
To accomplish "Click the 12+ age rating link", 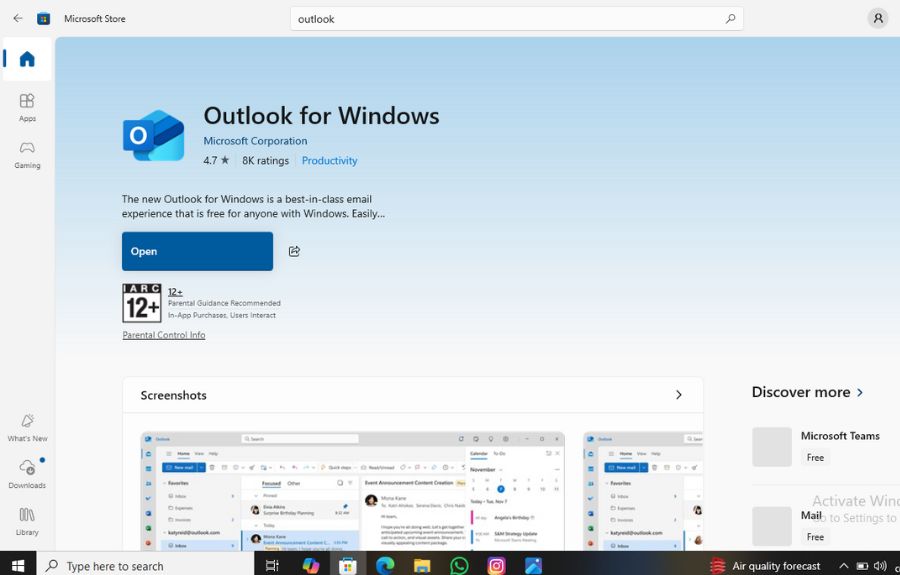I will pos(175,292).
